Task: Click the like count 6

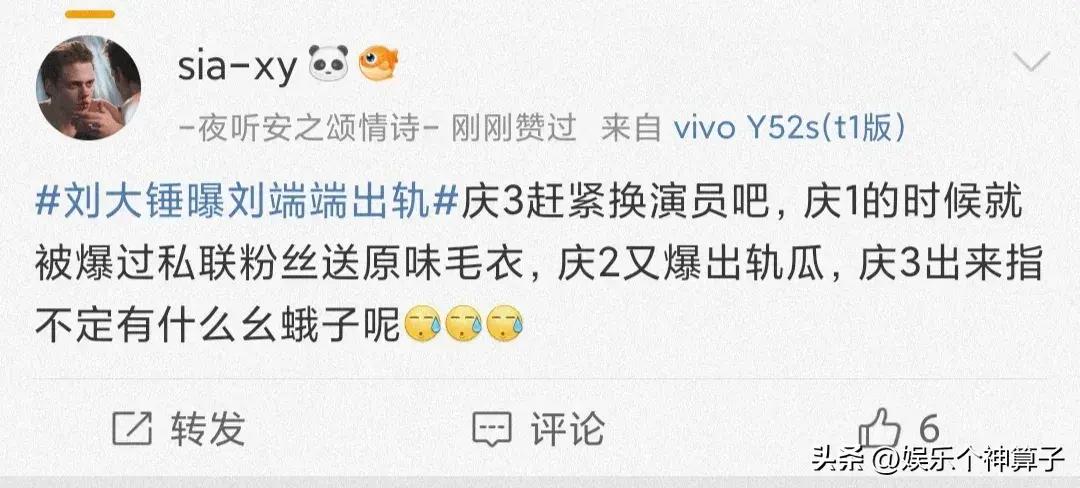Action: click(929, 429)
